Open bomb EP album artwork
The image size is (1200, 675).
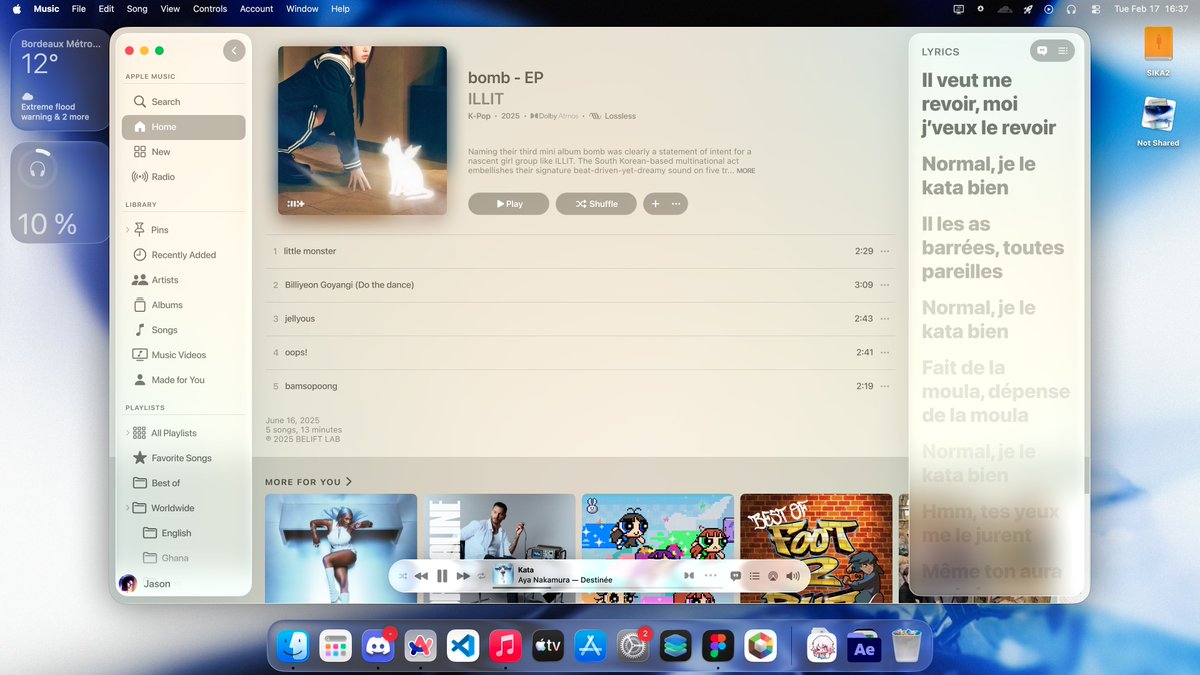[362, 130]
